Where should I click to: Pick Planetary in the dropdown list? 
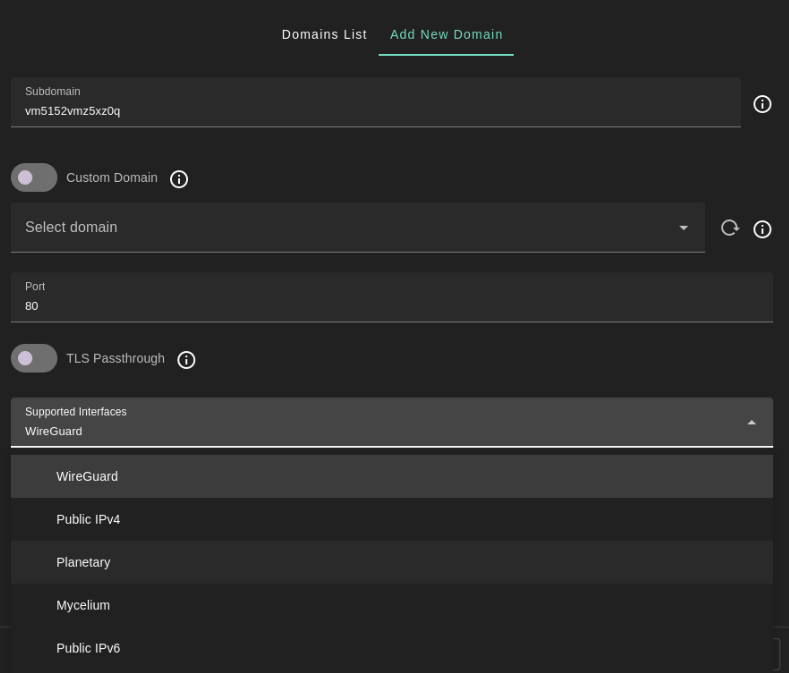pyautogui.click(x=83, y=563)
